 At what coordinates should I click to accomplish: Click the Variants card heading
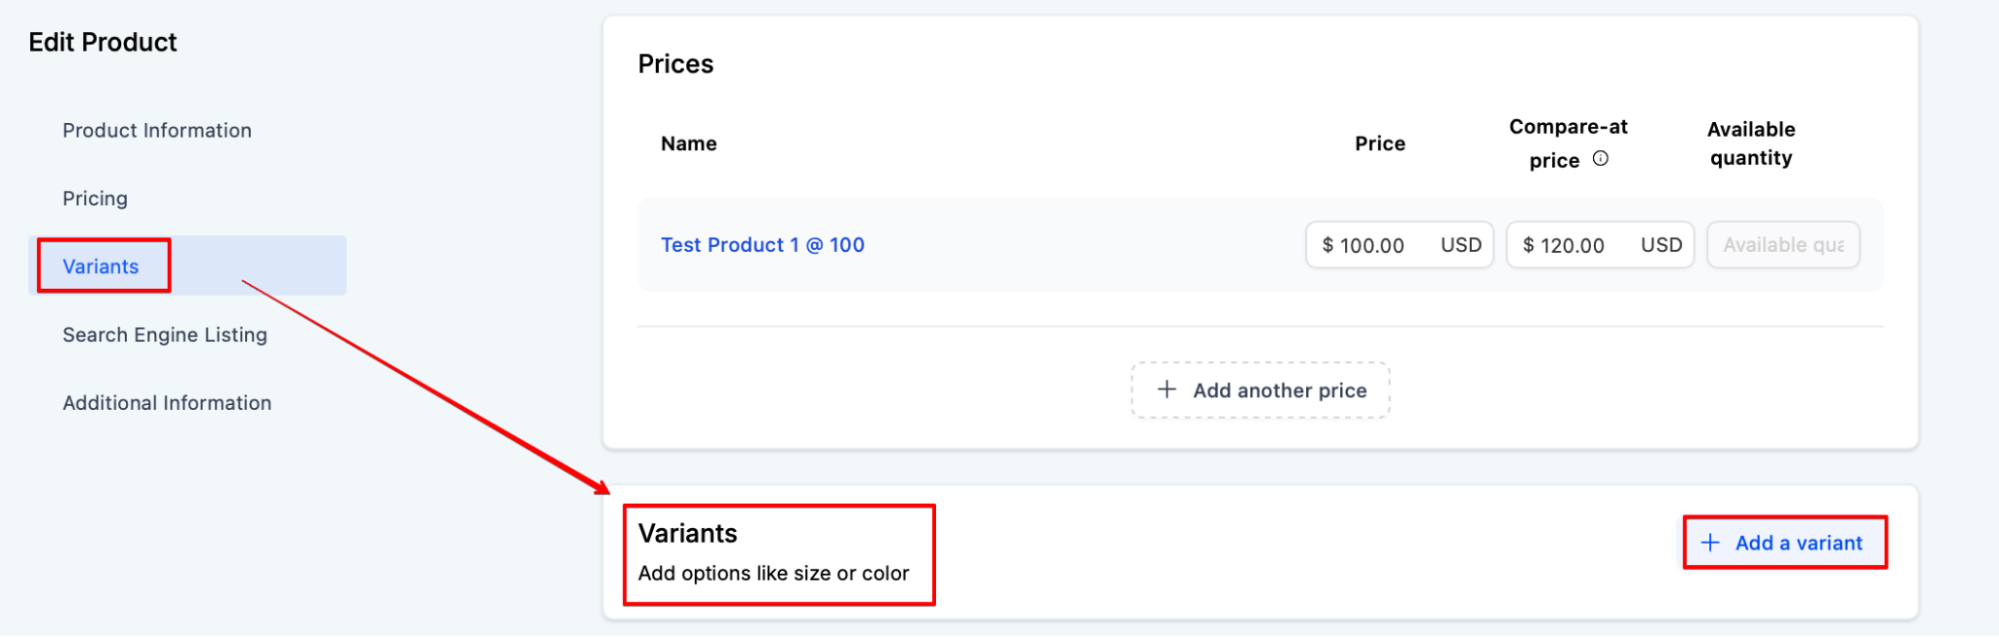688,534
